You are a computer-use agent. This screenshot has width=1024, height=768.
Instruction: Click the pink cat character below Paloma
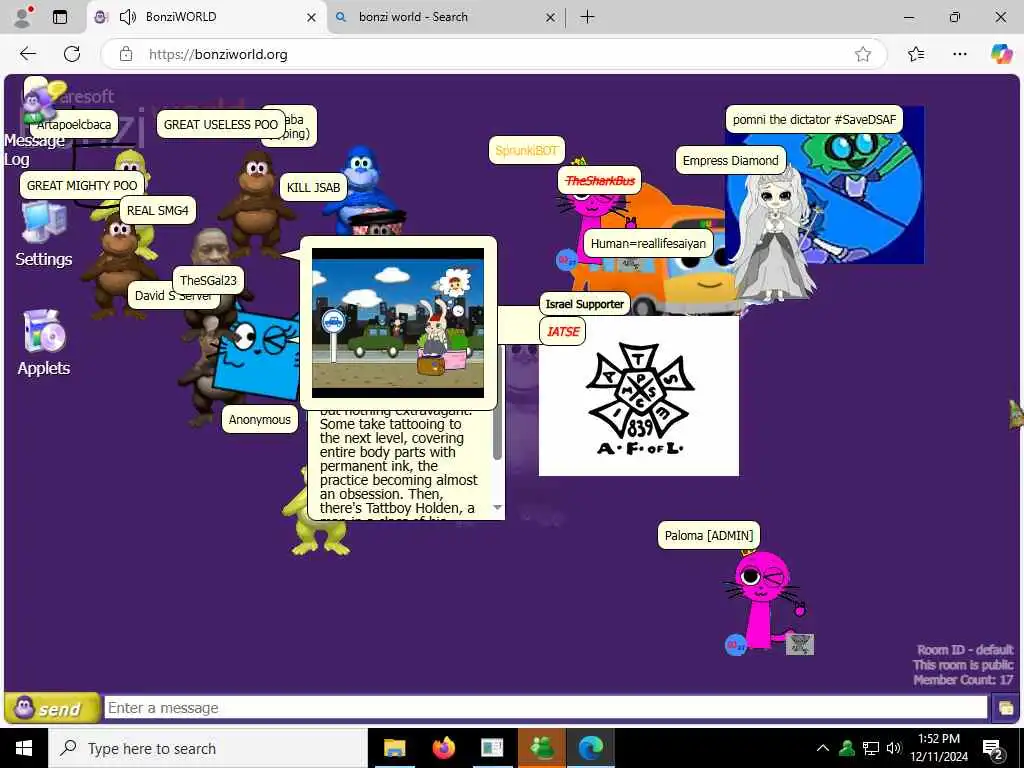pos(763,601)
